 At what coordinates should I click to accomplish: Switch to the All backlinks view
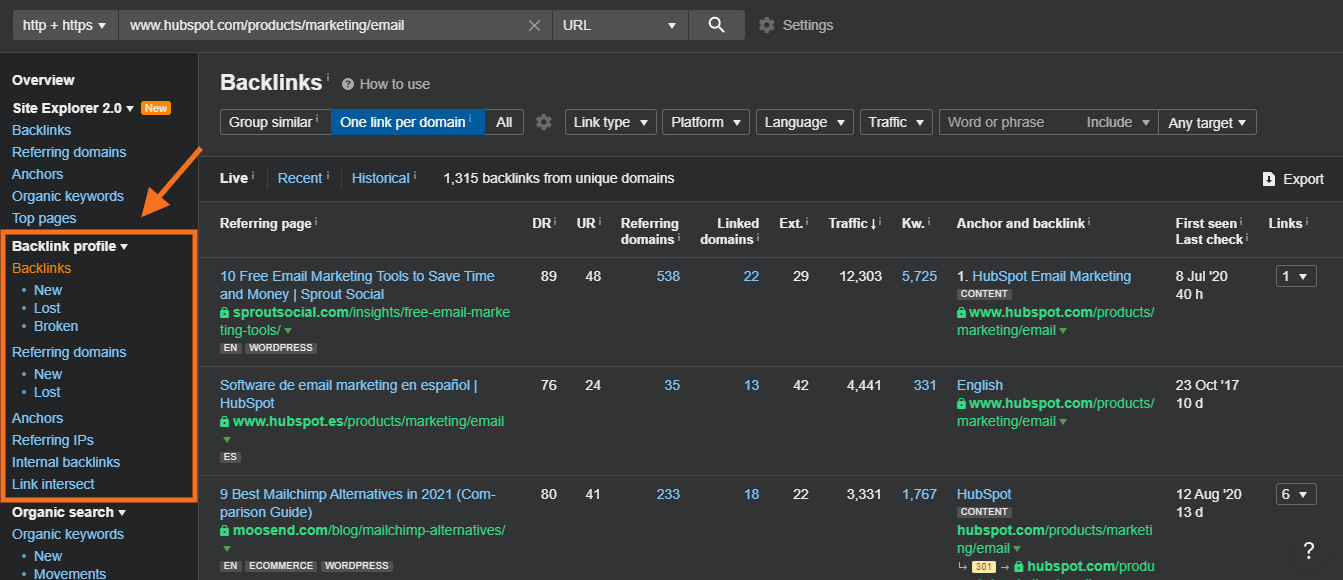tap(504, 121)
